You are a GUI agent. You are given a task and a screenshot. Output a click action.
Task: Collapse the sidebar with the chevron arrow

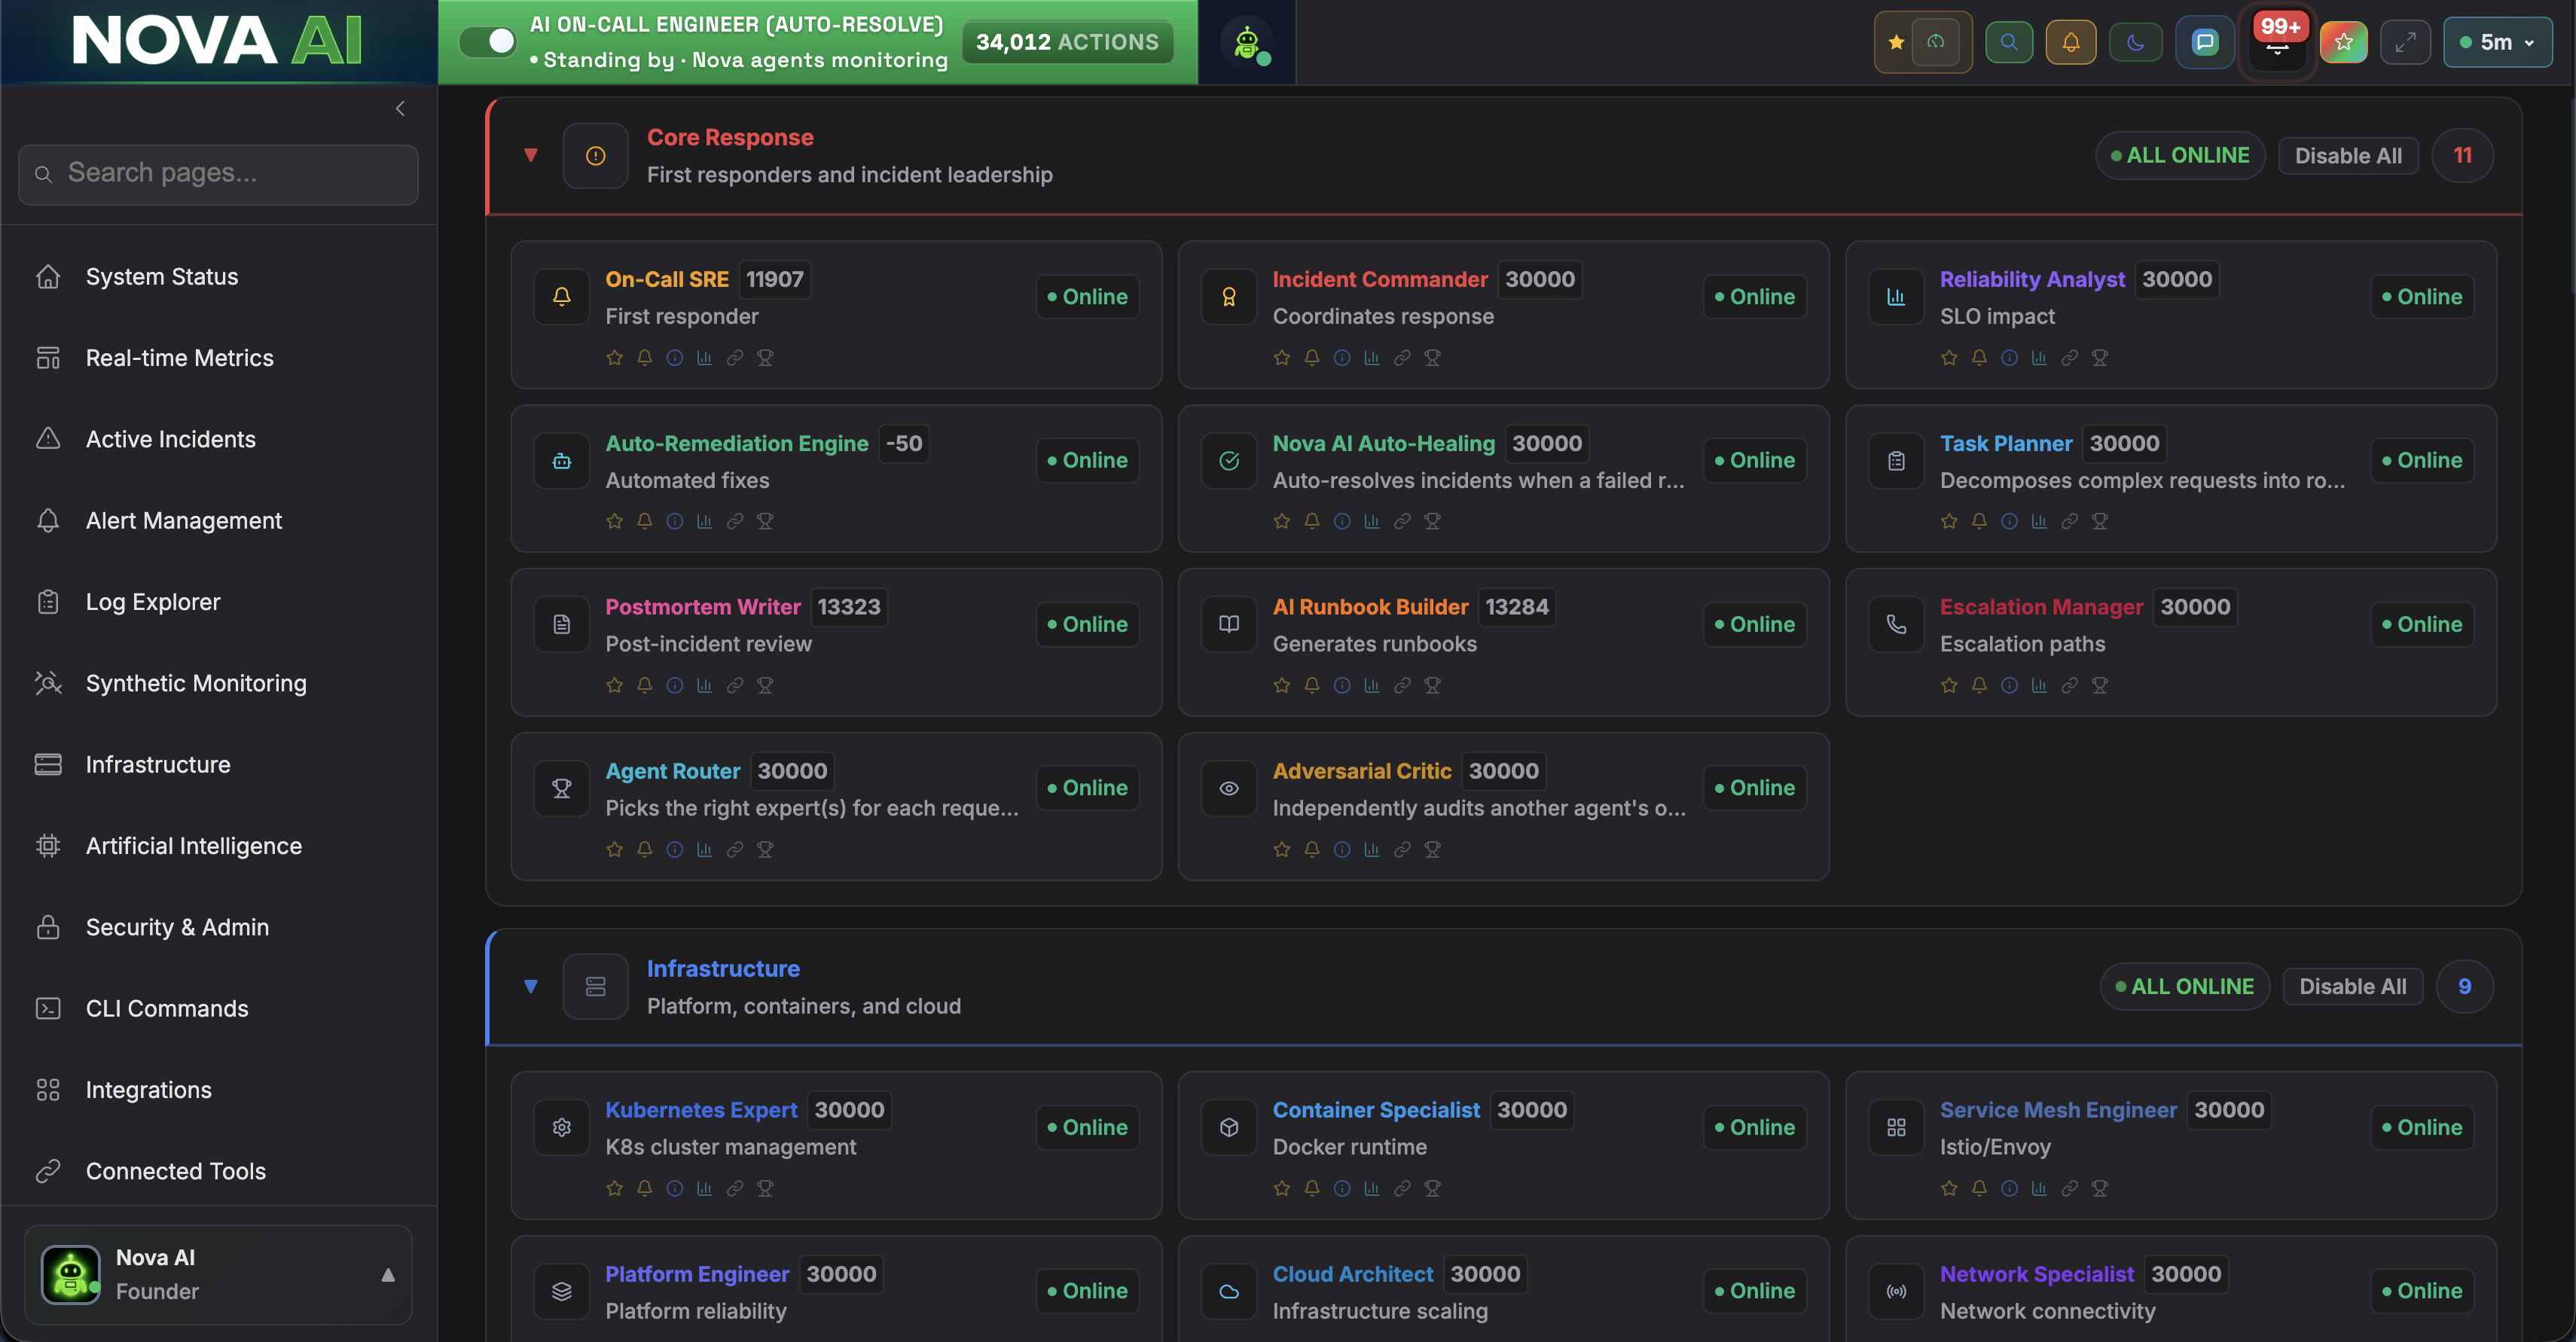click(x=400, y=108)
